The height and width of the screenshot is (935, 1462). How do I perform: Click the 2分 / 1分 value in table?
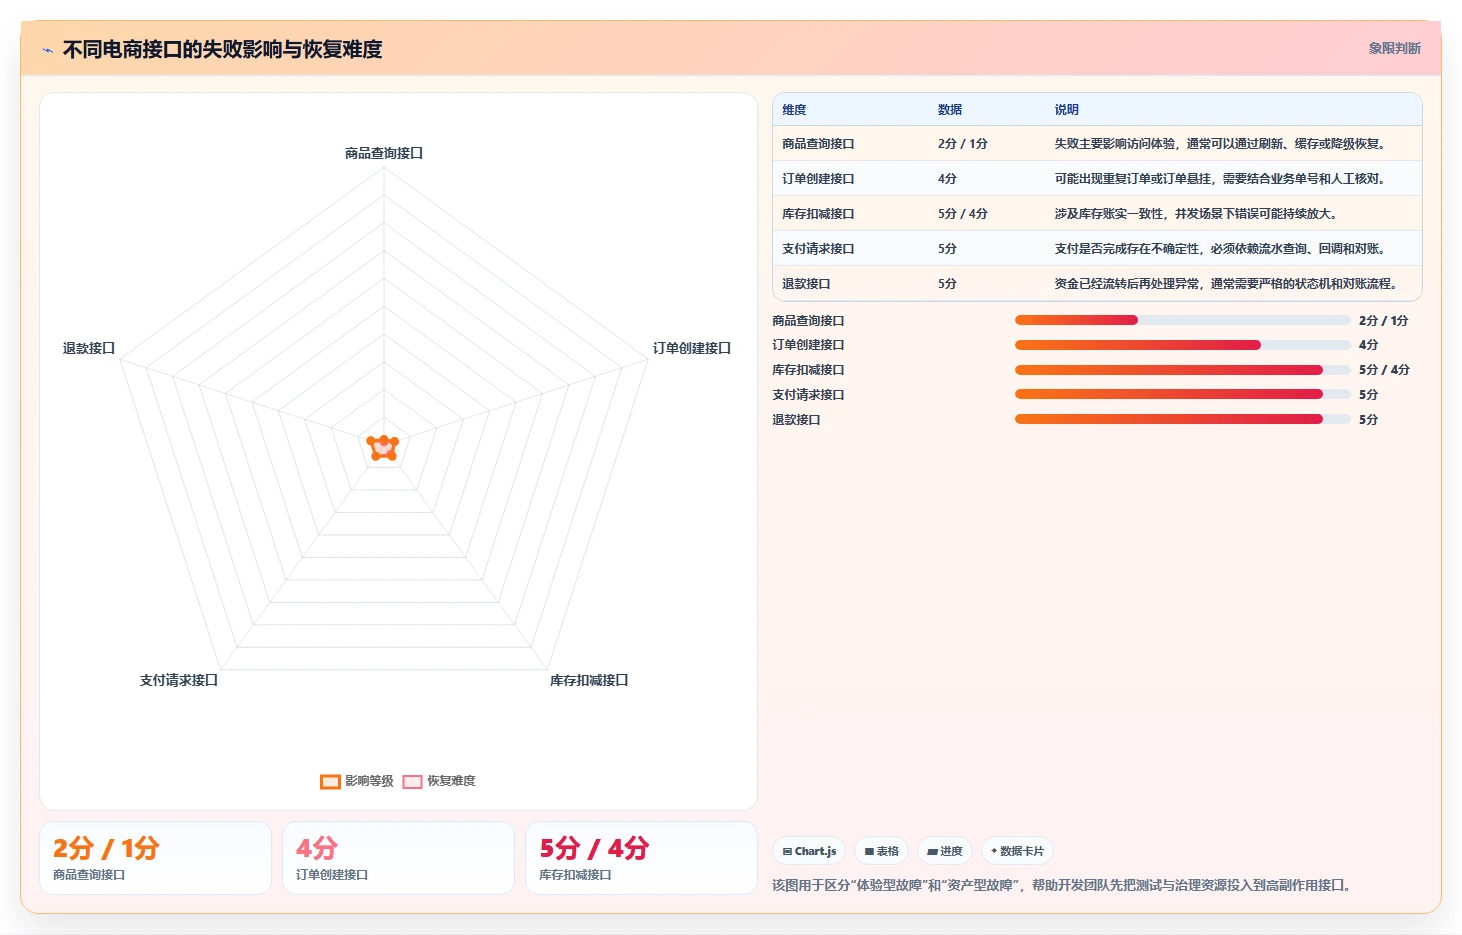tap(963, 144)
